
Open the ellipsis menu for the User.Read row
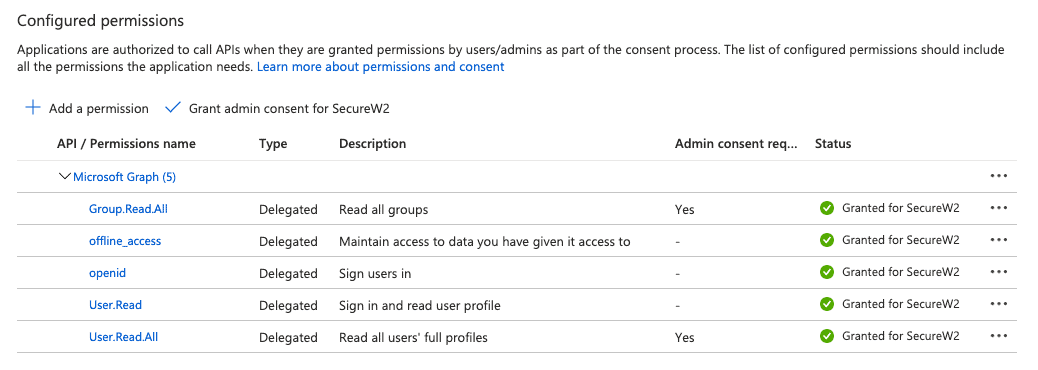(998, 303)
